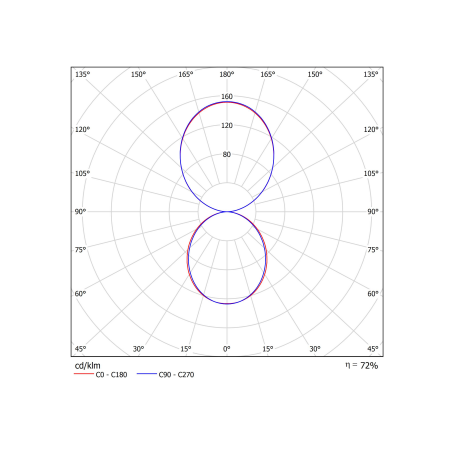This screenshot has width=452, height=452.
Task: Click the 0° angle label at bottom
Action: [x=227, y=349]
